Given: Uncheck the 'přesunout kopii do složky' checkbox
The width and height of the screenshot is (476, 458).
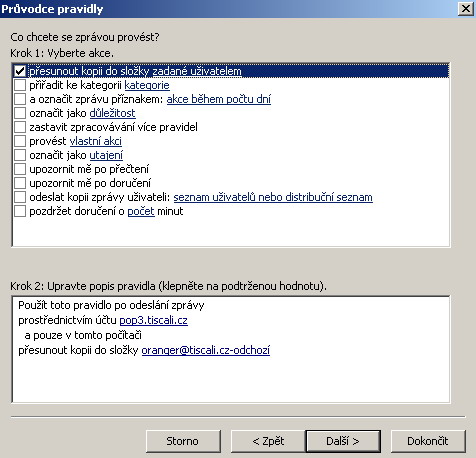Looking at the screenshot, I should (20, 71).
